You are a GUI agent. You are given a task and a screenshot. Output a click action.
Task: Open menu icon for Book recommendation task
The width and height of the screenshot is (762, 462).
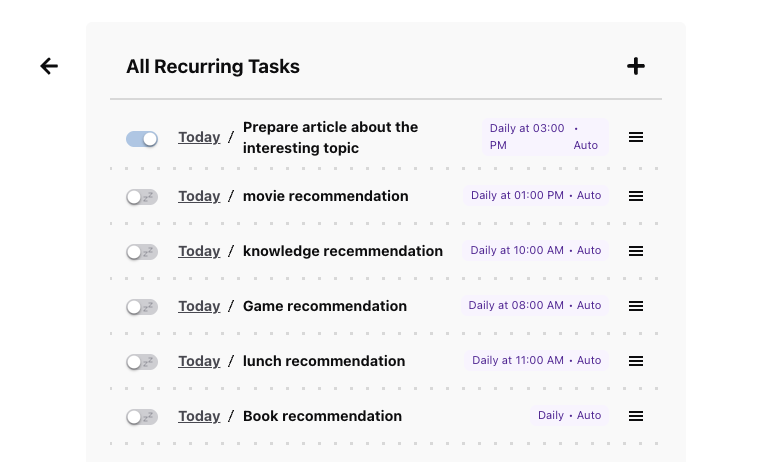pos(636,416)
